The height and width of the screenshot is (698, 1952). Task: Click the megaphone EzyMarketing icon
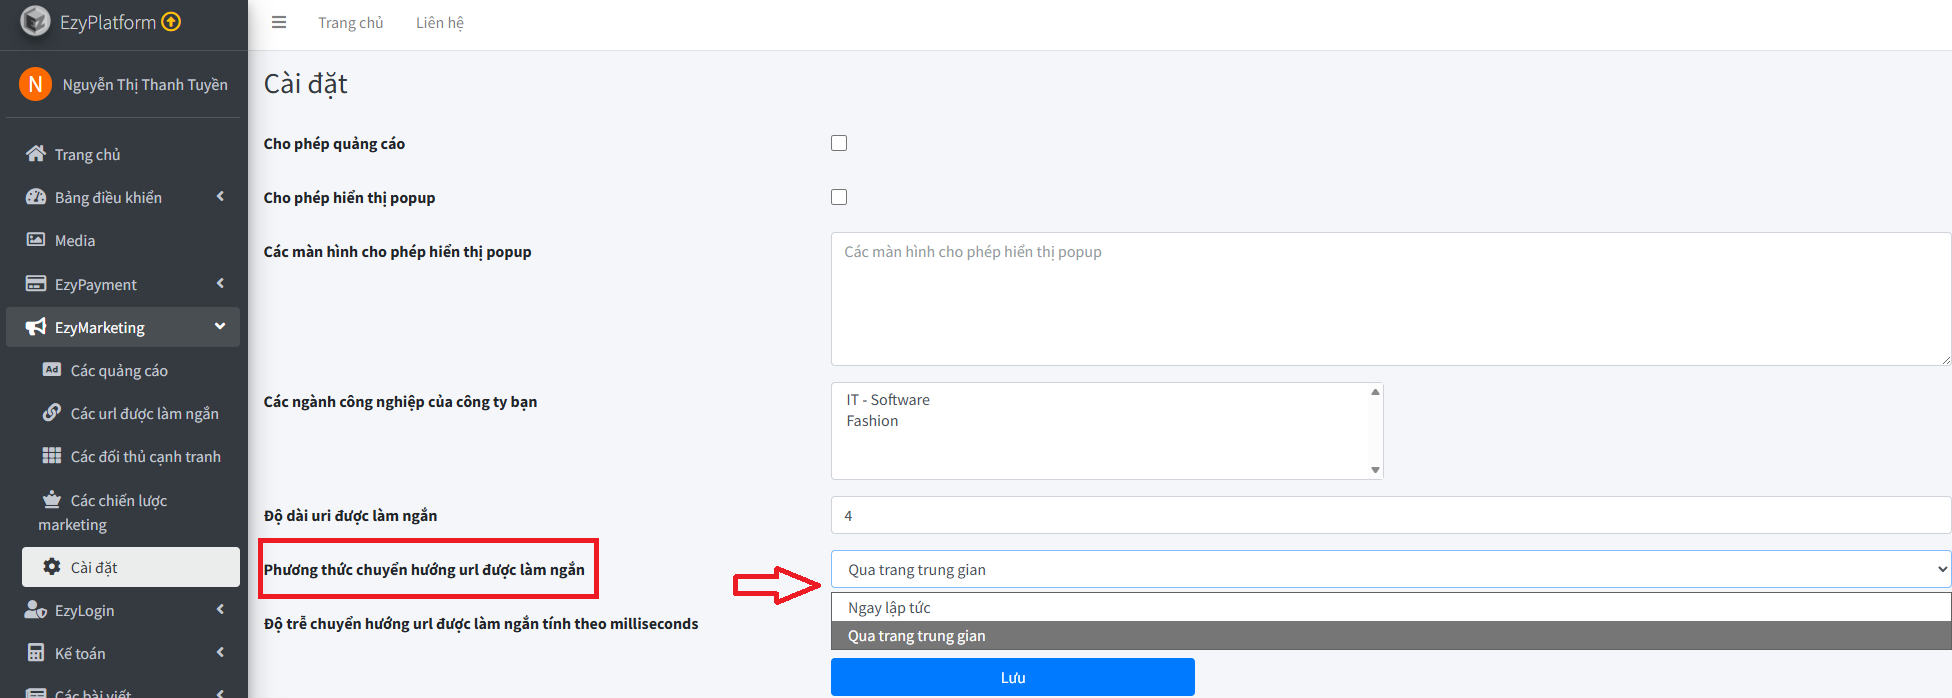(36, 327)
